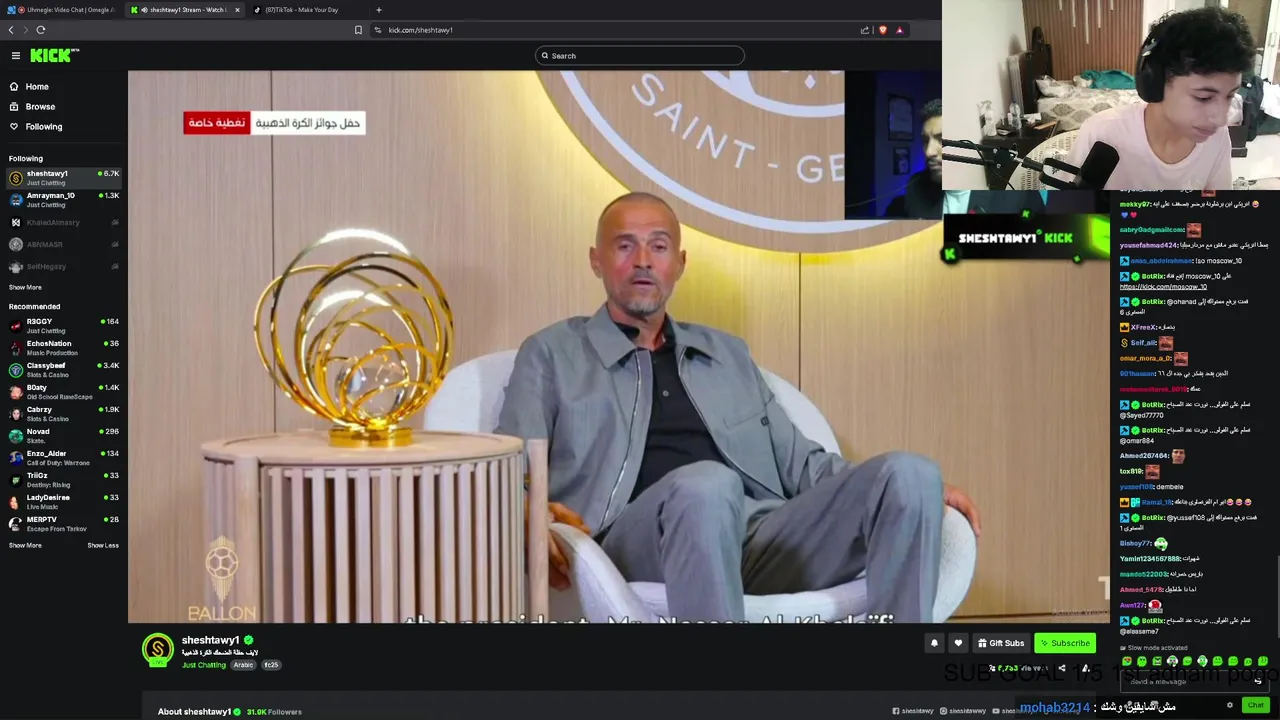Toggle channel notifications bell
1280x720 pixels.
tap(934, 643)
